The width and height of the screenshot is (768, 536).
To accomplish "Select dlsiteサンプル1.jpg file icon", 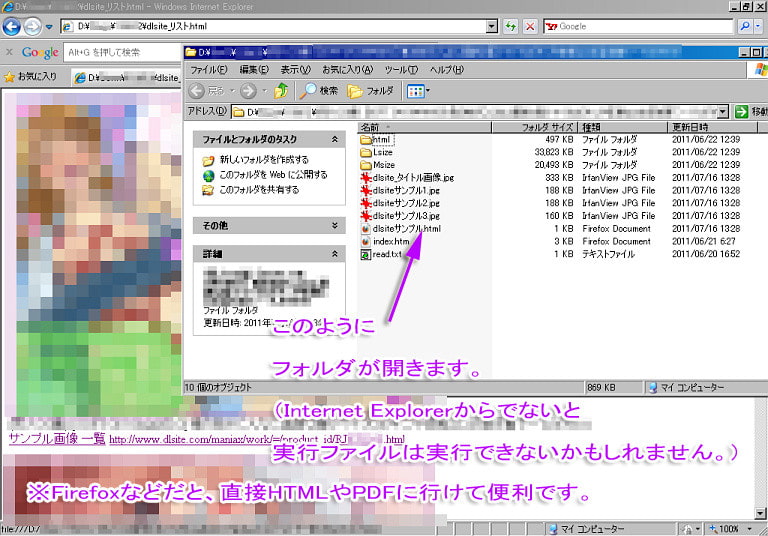I will (x=365, y=191).
